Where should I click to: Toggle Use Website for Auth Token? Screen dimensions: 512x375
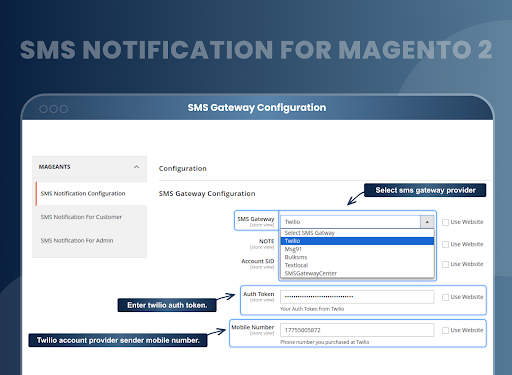click(x=445, y=297)
